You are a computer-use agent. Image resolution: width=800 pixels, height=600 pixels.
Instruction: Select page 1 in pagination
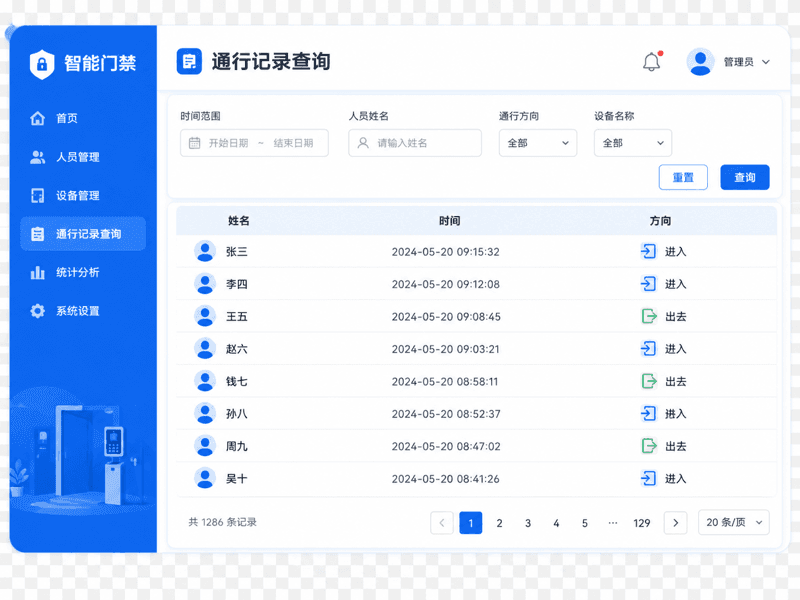(x=470, y=522)
